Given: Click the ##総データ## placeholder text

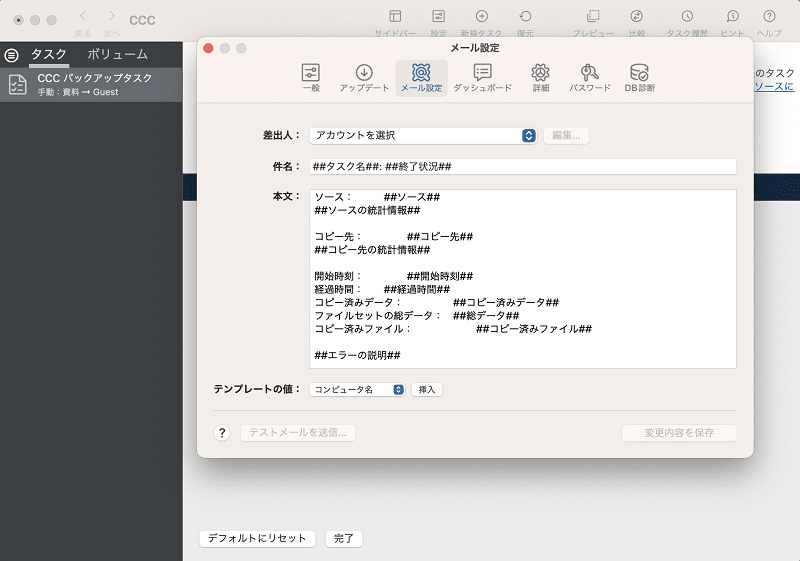Looking at the screenshot, I should 486,316.
